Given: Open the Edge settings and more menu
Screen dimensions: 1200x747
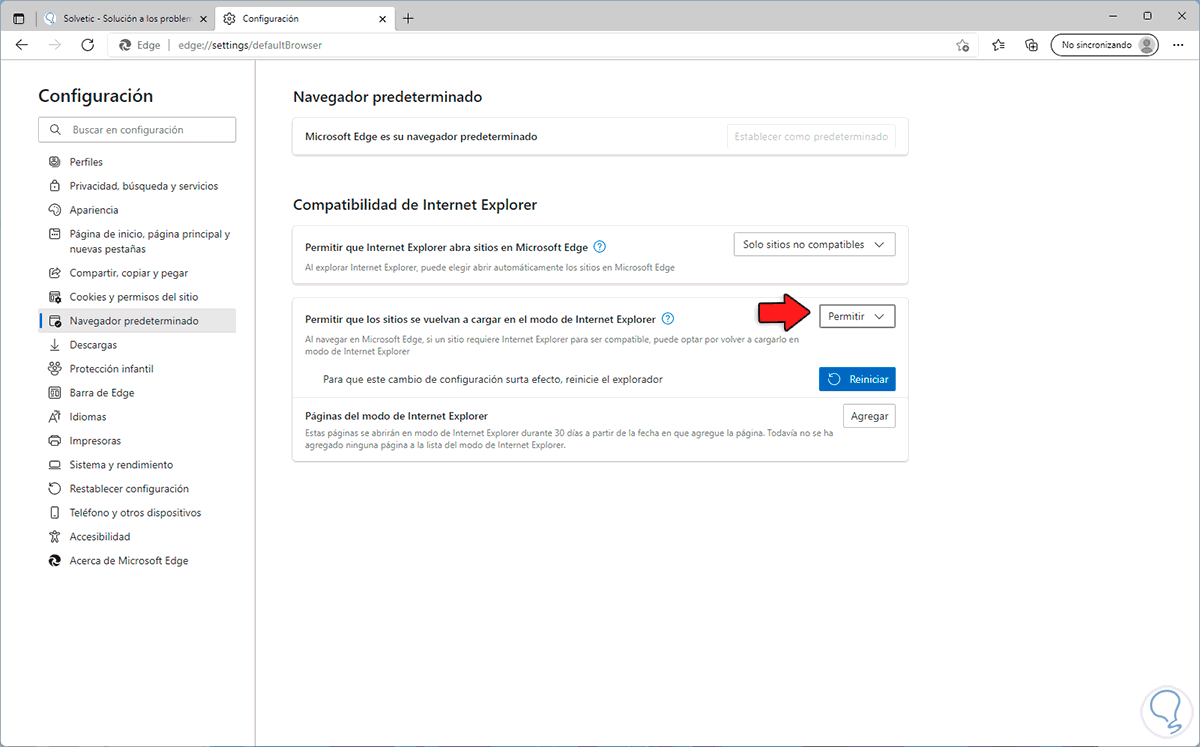Looking at the screenshot, I should [x=1178, y=45].
